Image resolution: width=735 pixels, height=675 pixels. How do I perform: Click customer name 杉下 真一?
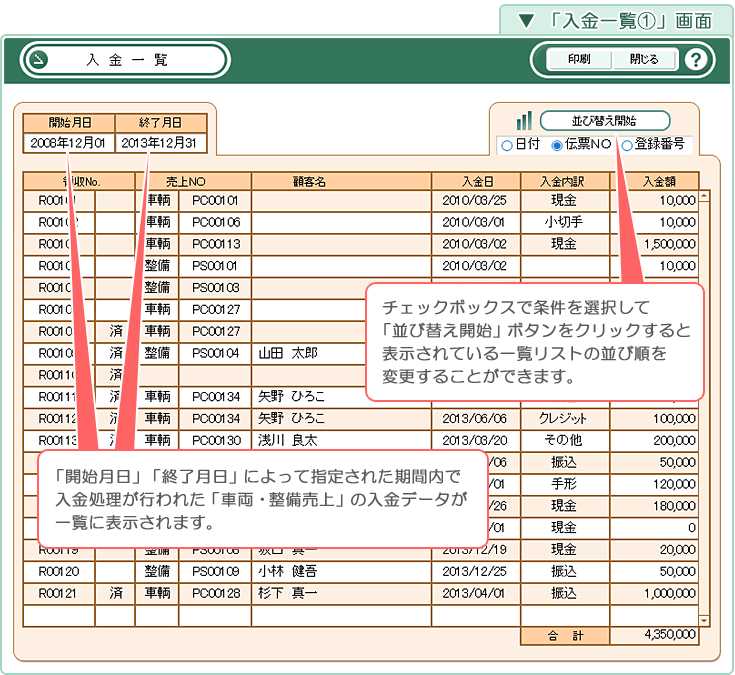[x=288, y=593]
